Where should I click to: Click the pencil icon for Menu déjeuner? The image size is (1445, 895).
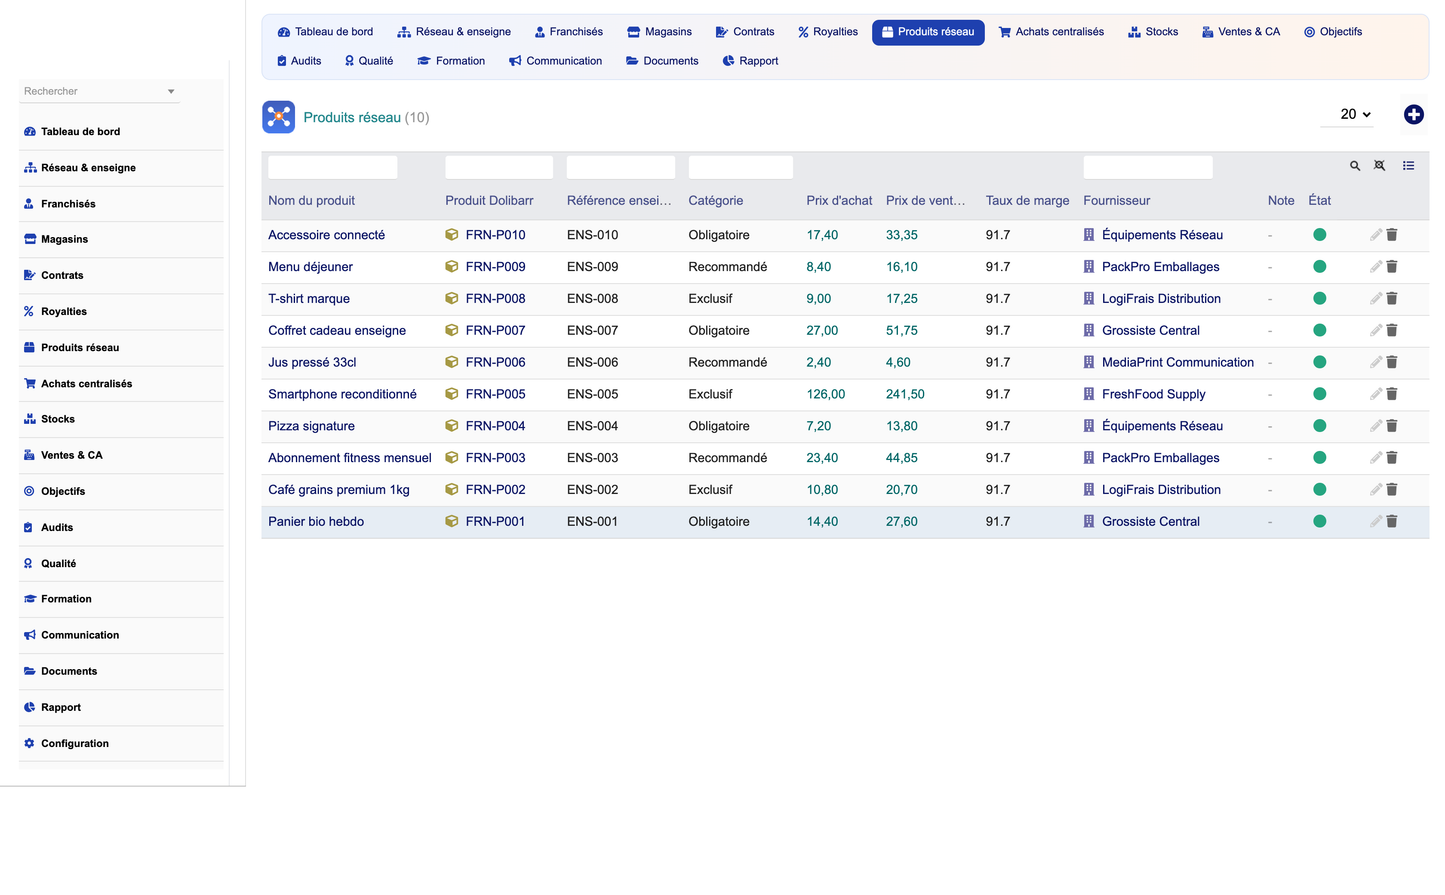click(1376, 267)
